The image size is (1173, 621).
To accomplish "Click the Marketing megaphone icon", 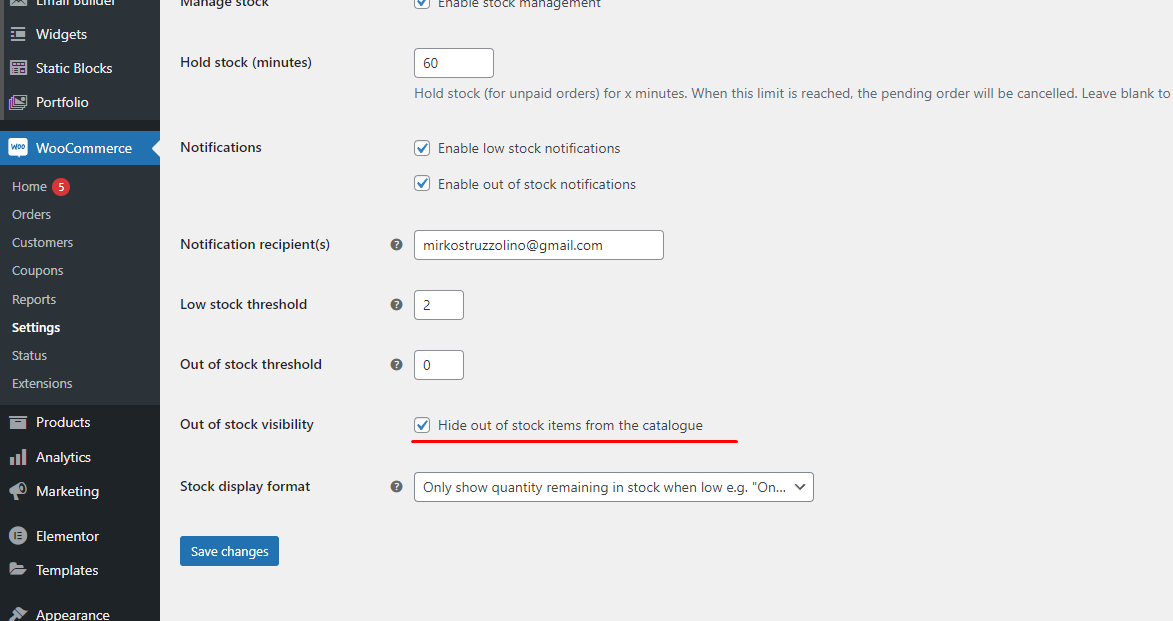I will [18, 491].
